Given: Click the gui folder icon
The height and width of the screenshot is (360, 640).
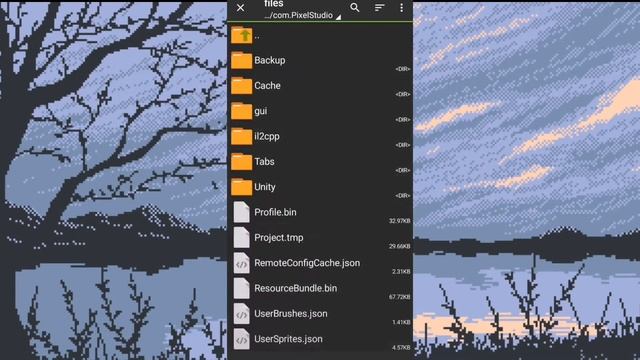Looking at the screenshot, I should 241,111.
